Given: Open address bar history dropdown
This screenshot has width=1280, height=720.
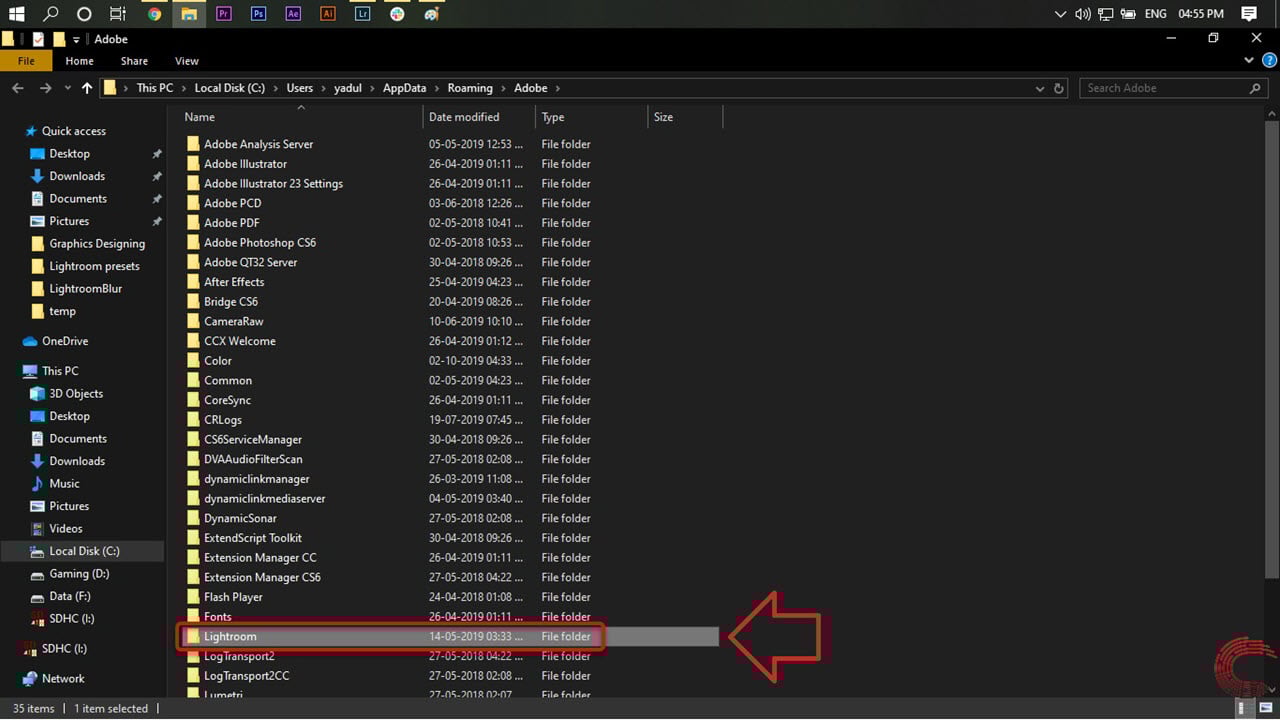Looking at the screenshot, I should [x=1040, y=88].
